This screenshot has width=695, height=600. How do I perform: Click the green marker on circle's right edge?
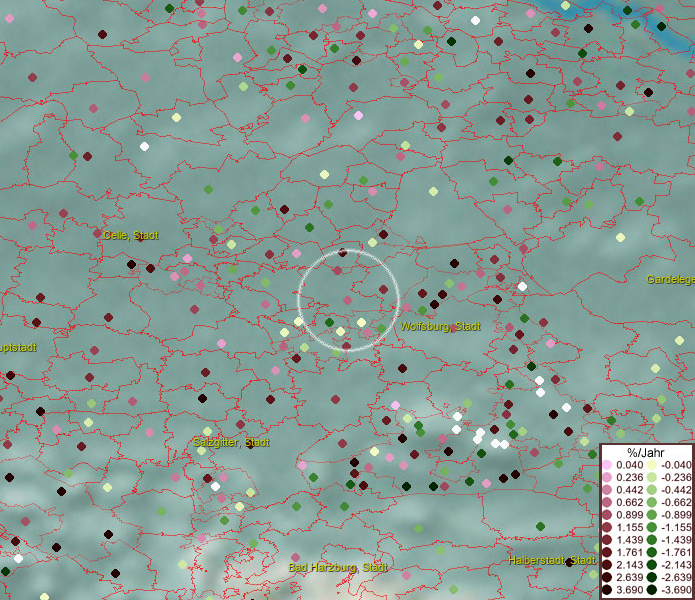pyautogui.click(x=382, y=328)
